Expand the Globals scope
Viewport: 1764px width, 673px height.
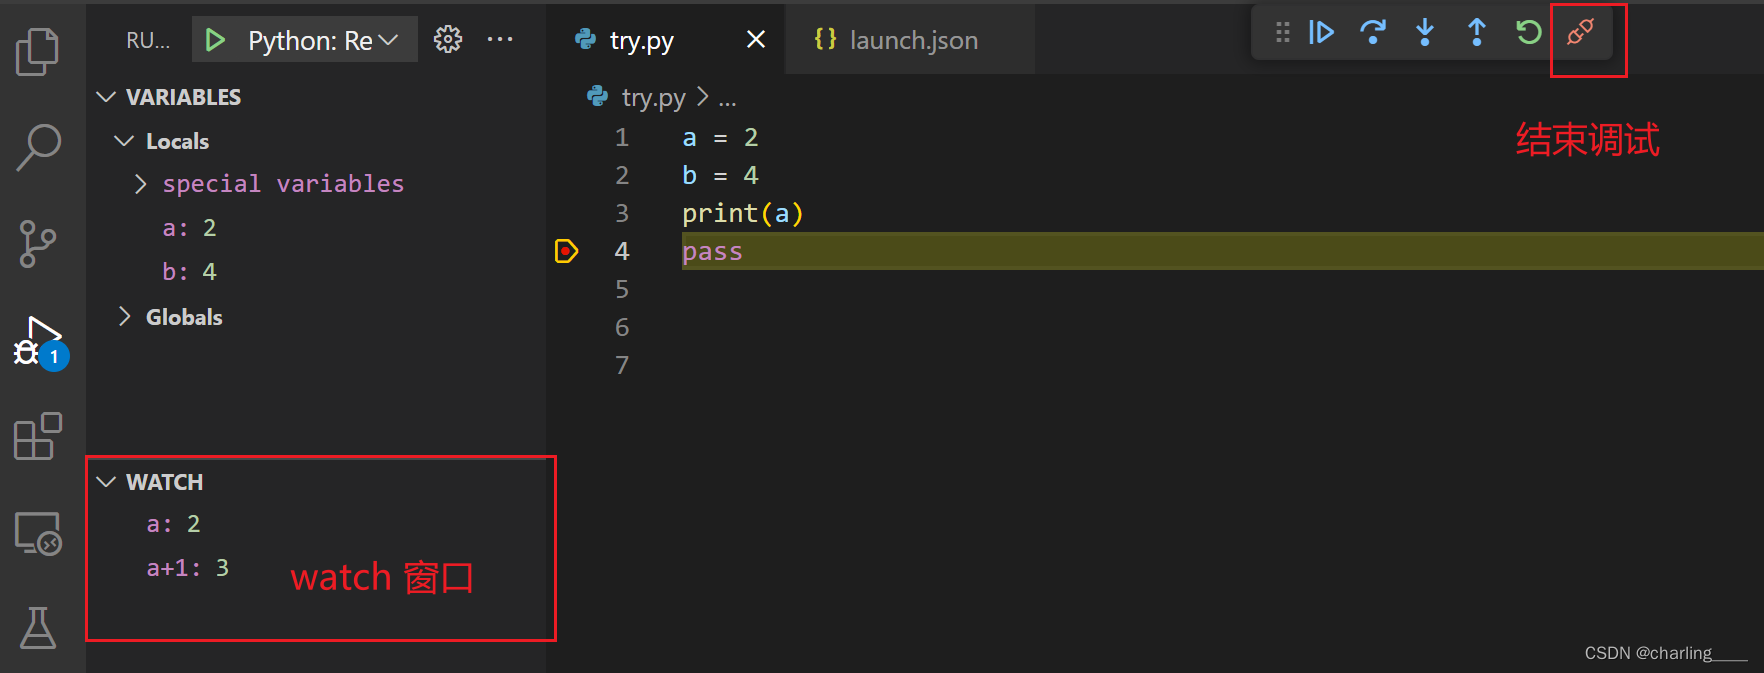point(124,317)
